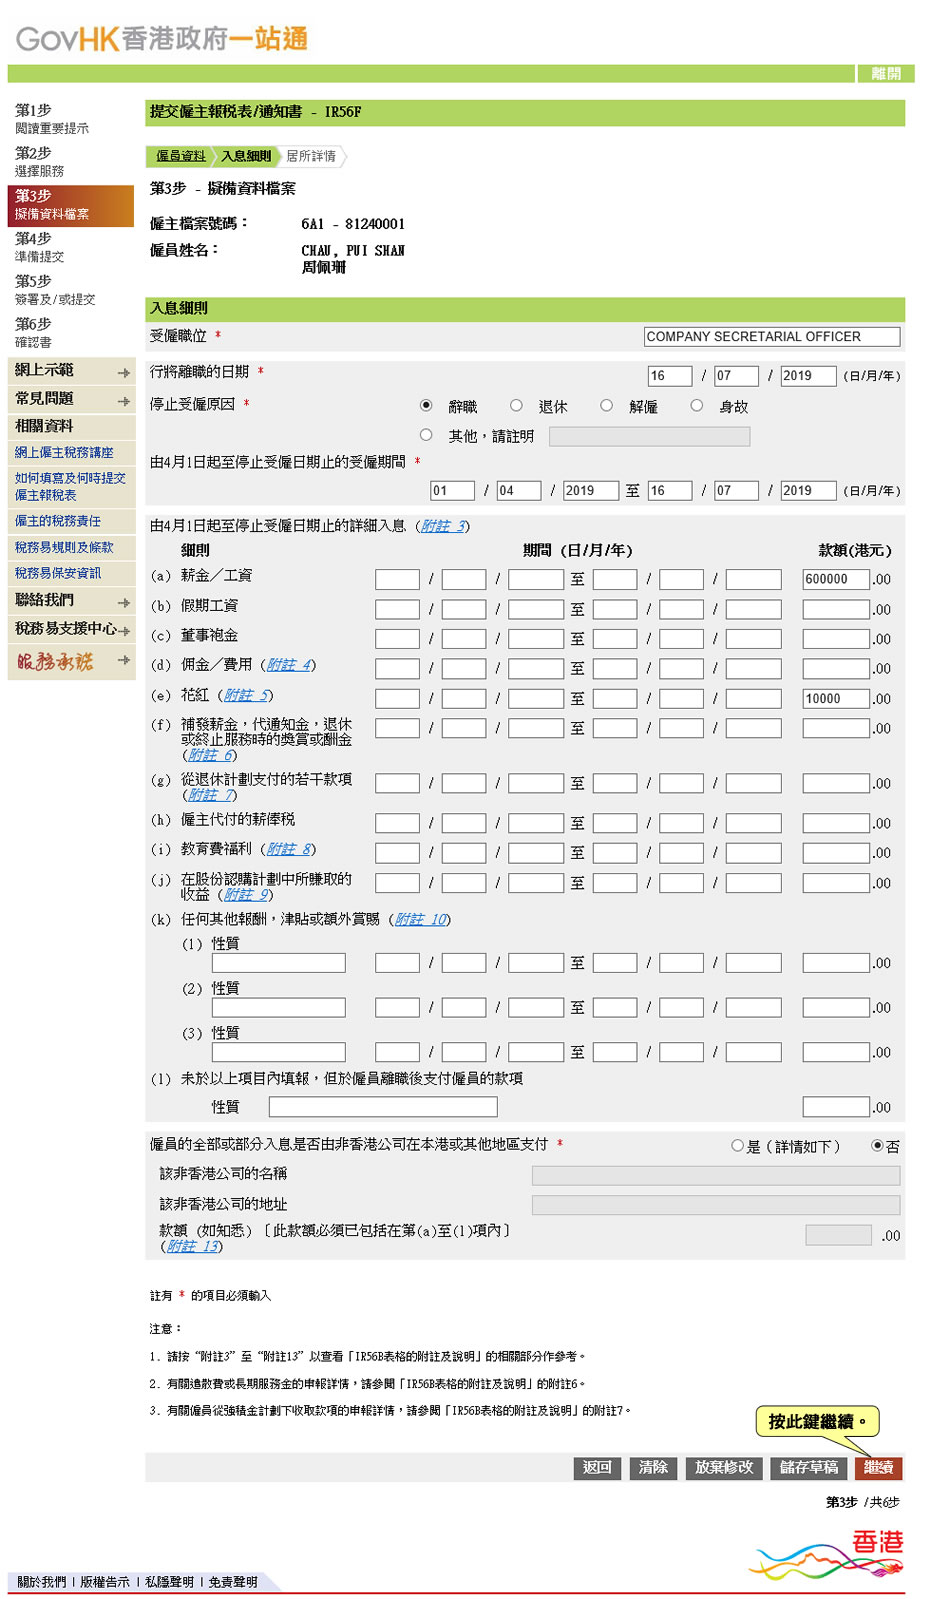
Task: Open the 附註 13 link
Action: point(192,1246)
